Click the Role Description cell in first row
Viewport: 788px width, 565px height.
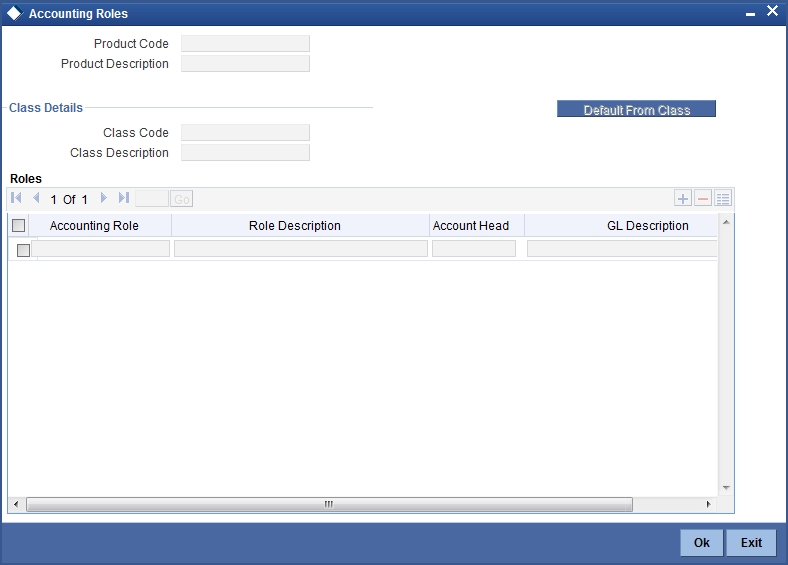(301, 249)
